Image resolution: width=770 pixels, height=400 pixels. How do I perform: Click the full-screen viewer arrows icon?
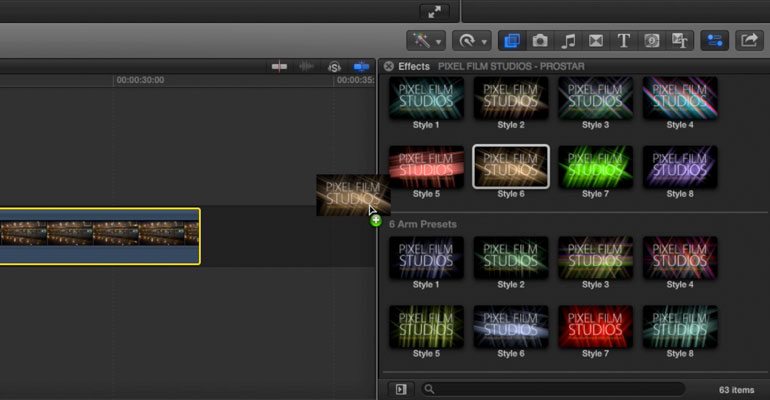pos(434,12)
